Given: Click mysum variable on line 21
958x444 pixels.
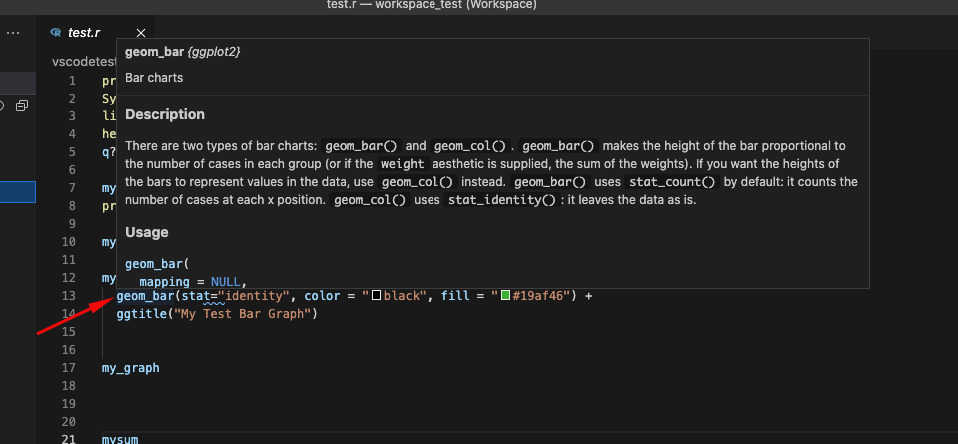Looking at the screenshot, I should (x=120, y=440).
